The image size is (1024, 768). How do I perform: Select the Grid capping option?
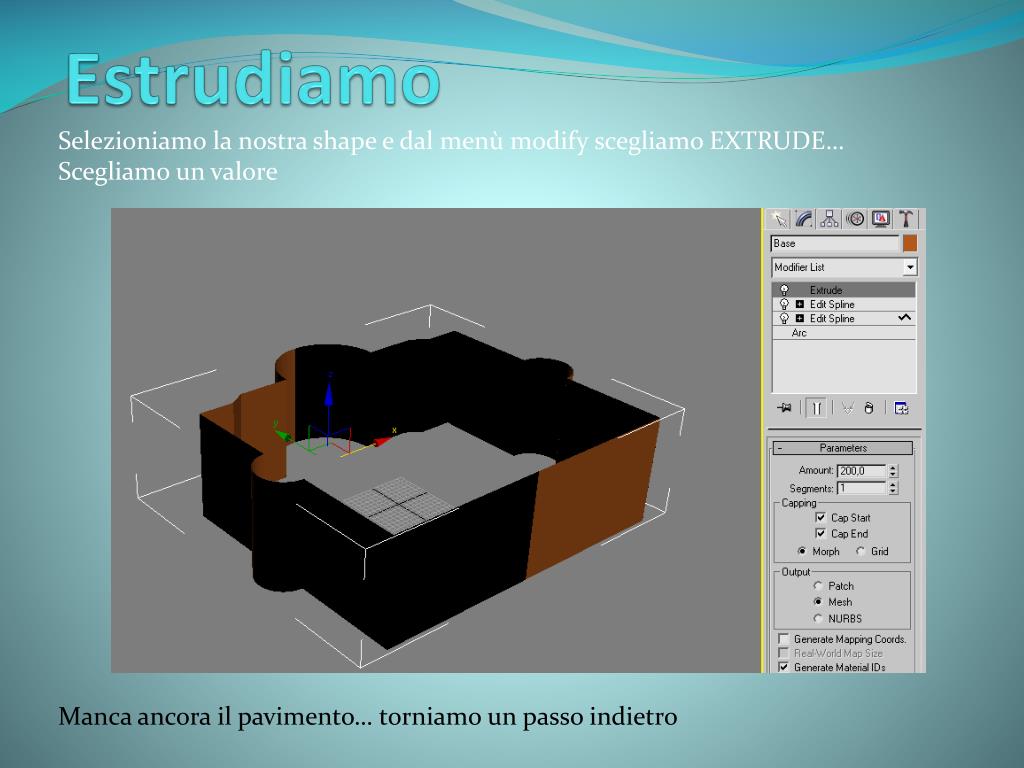click(x=861, y=551)
